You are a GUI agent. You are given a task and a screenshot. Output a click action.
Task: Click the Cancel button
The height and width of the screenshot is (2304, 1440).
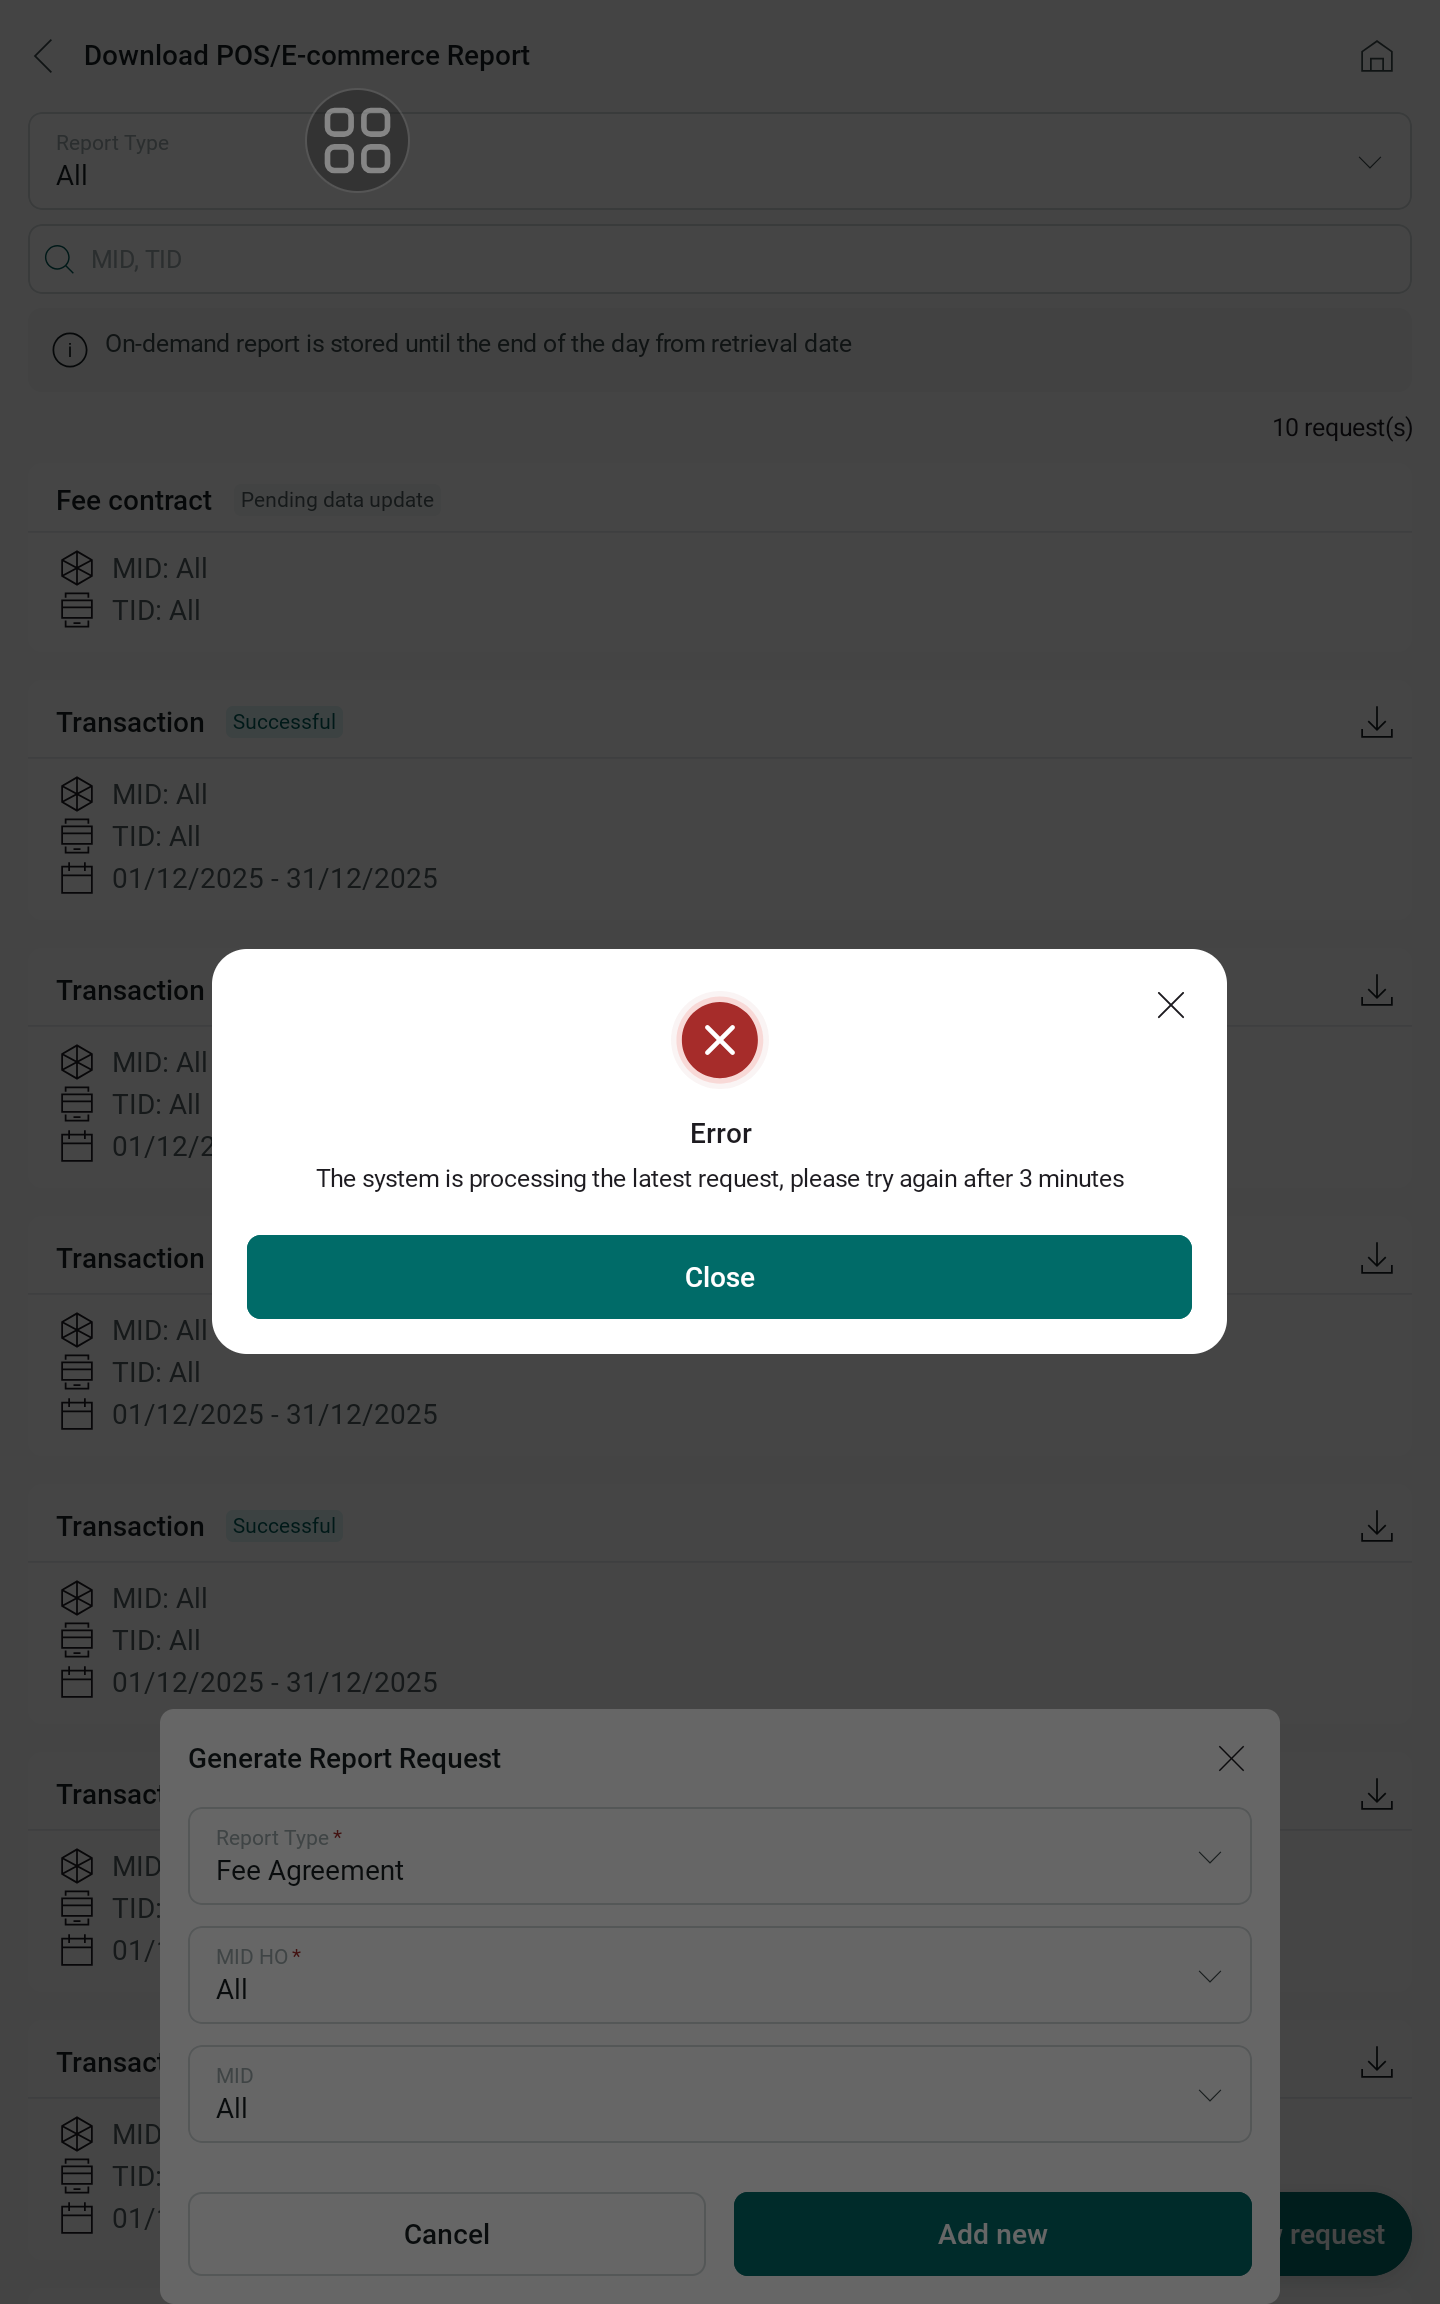coord(447,2234)
